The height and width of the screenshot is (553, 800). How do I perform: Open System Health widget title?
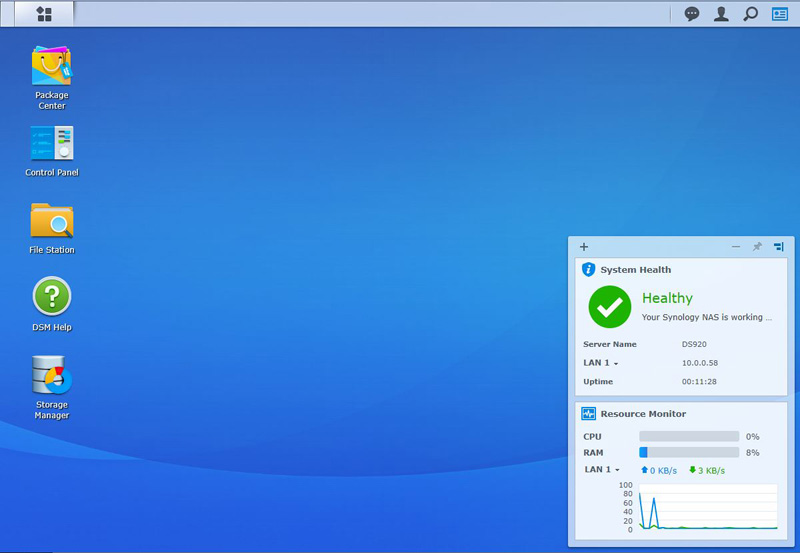click(x=635, y=270)
